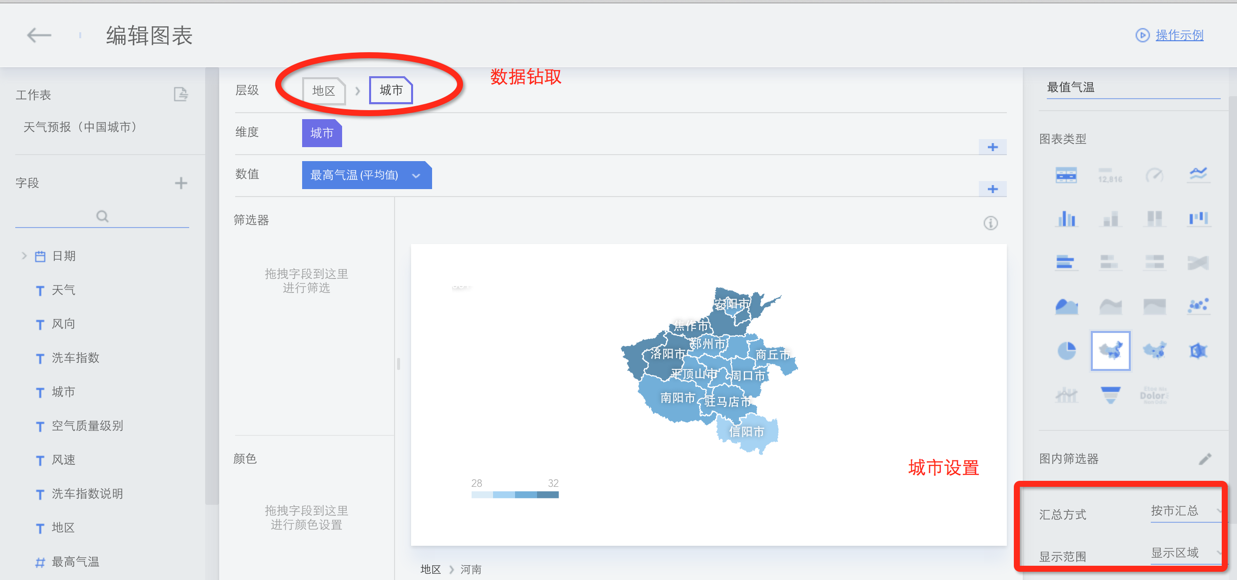Switch to the 地区 level in hierarchy
Viewport: 1237px width, 580px height.
(323, 90)
